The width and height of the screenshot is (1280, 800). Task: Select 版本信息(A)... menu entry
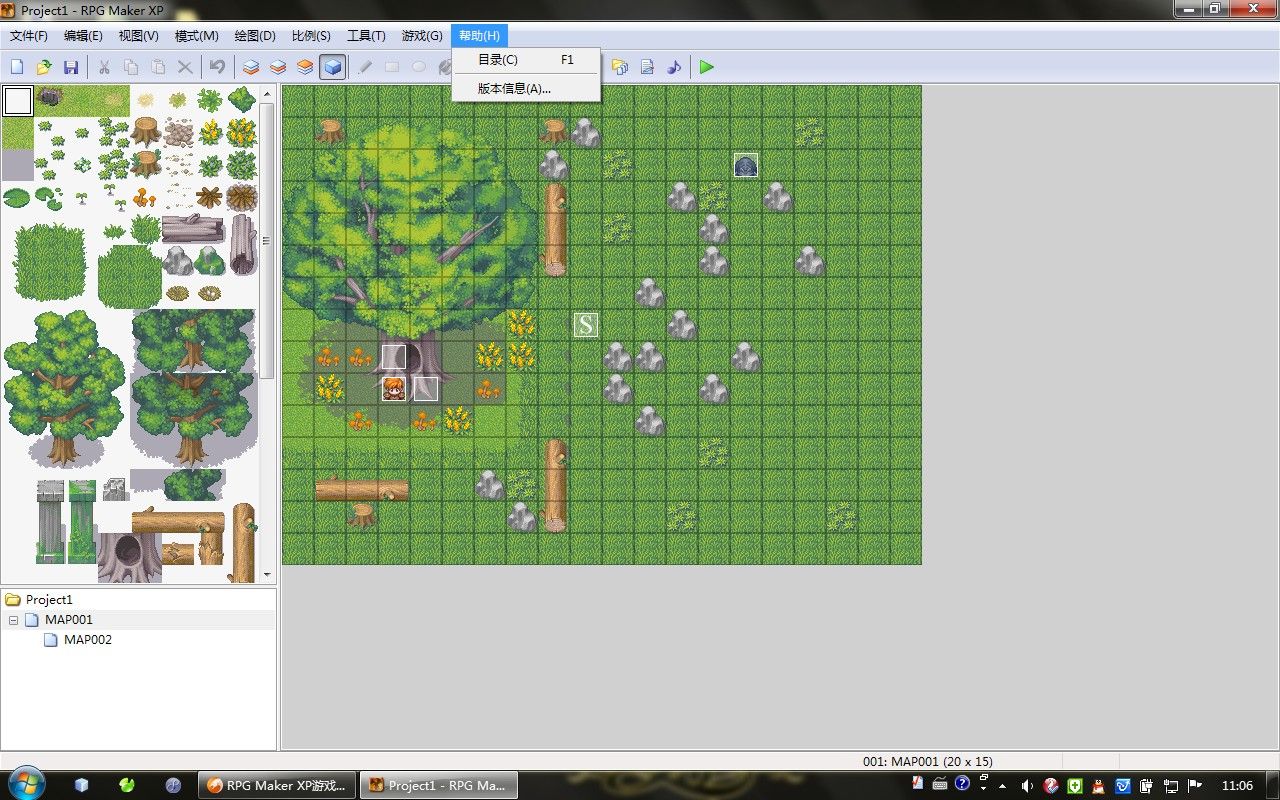click(x=514, y=88)
